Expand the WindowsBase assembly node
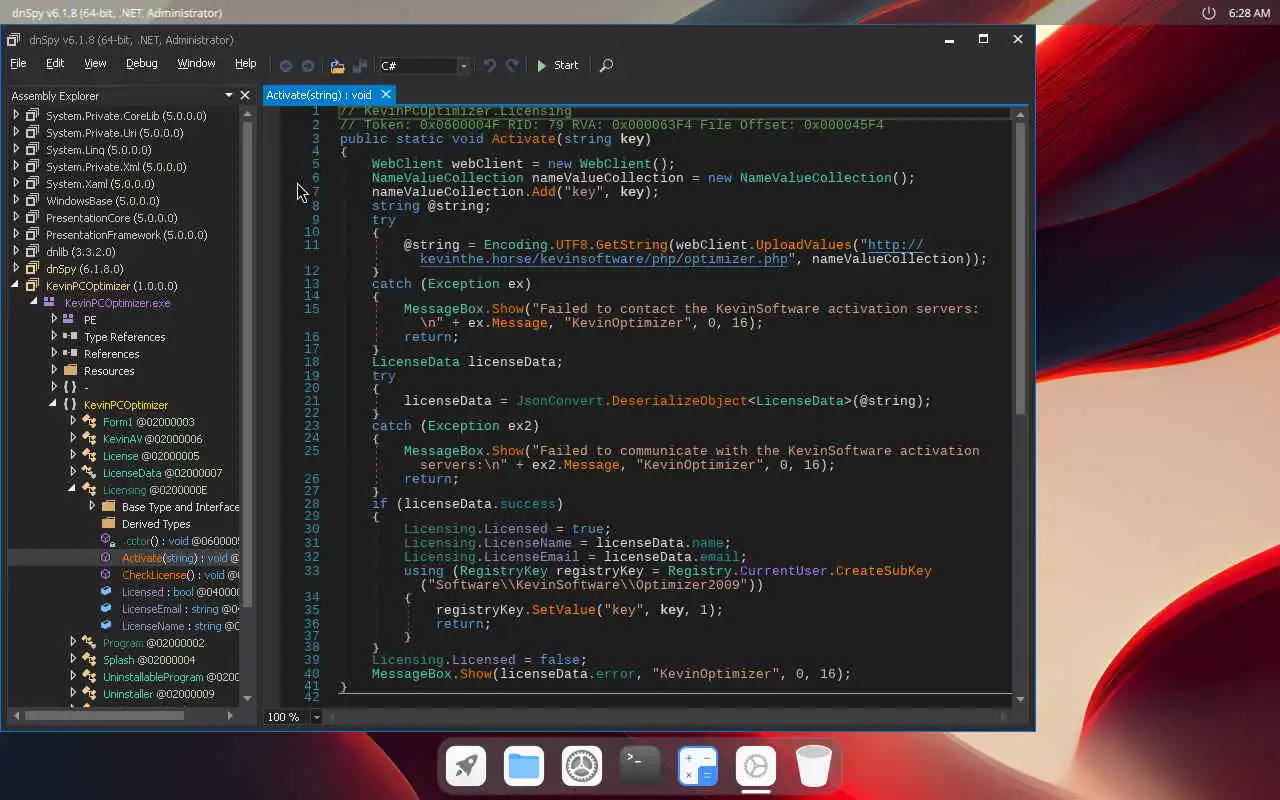Screen dimensions: 1280x800 [16, 201]
